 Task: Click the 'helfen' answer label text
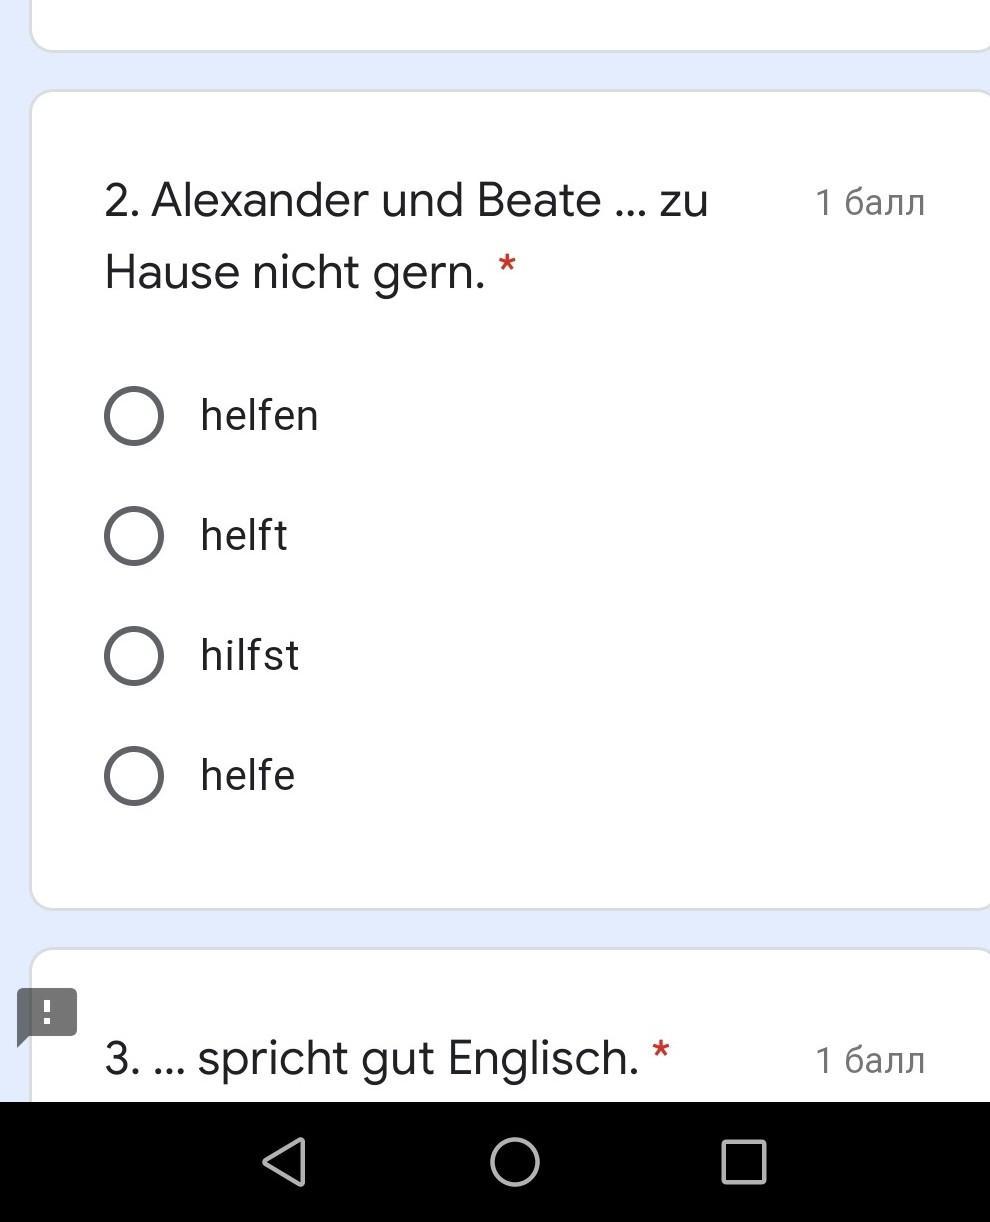point(259,416)
